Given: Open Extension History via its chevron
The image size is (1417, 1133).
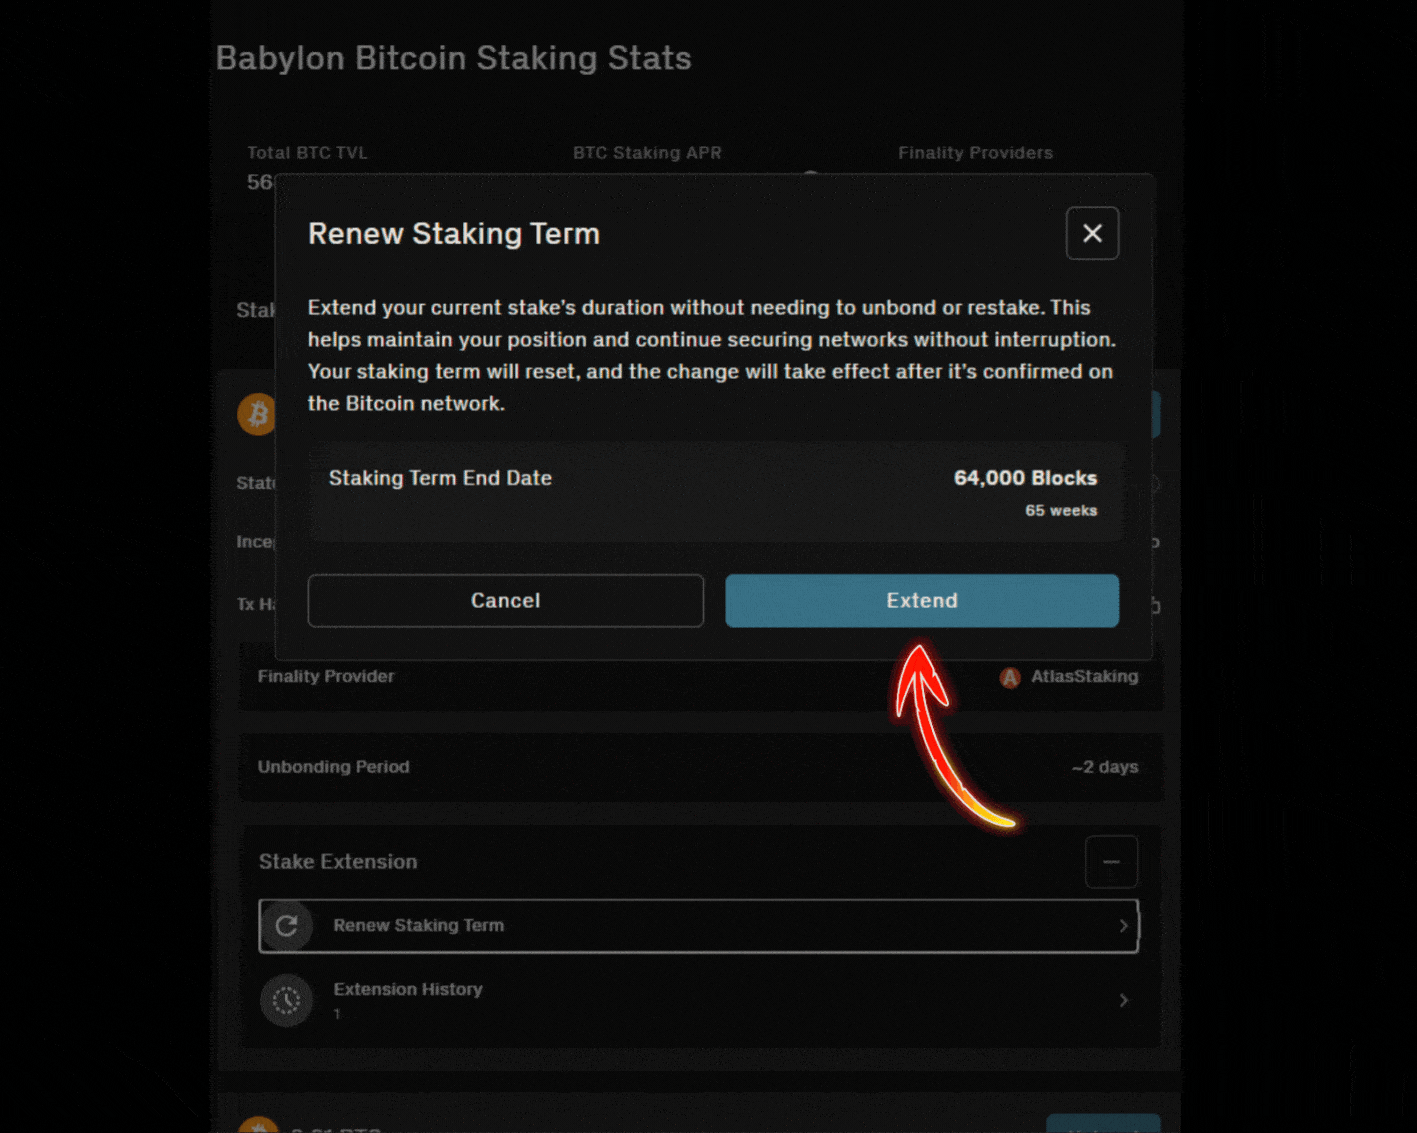Looking at the screenshot, I should 1123,1000.
